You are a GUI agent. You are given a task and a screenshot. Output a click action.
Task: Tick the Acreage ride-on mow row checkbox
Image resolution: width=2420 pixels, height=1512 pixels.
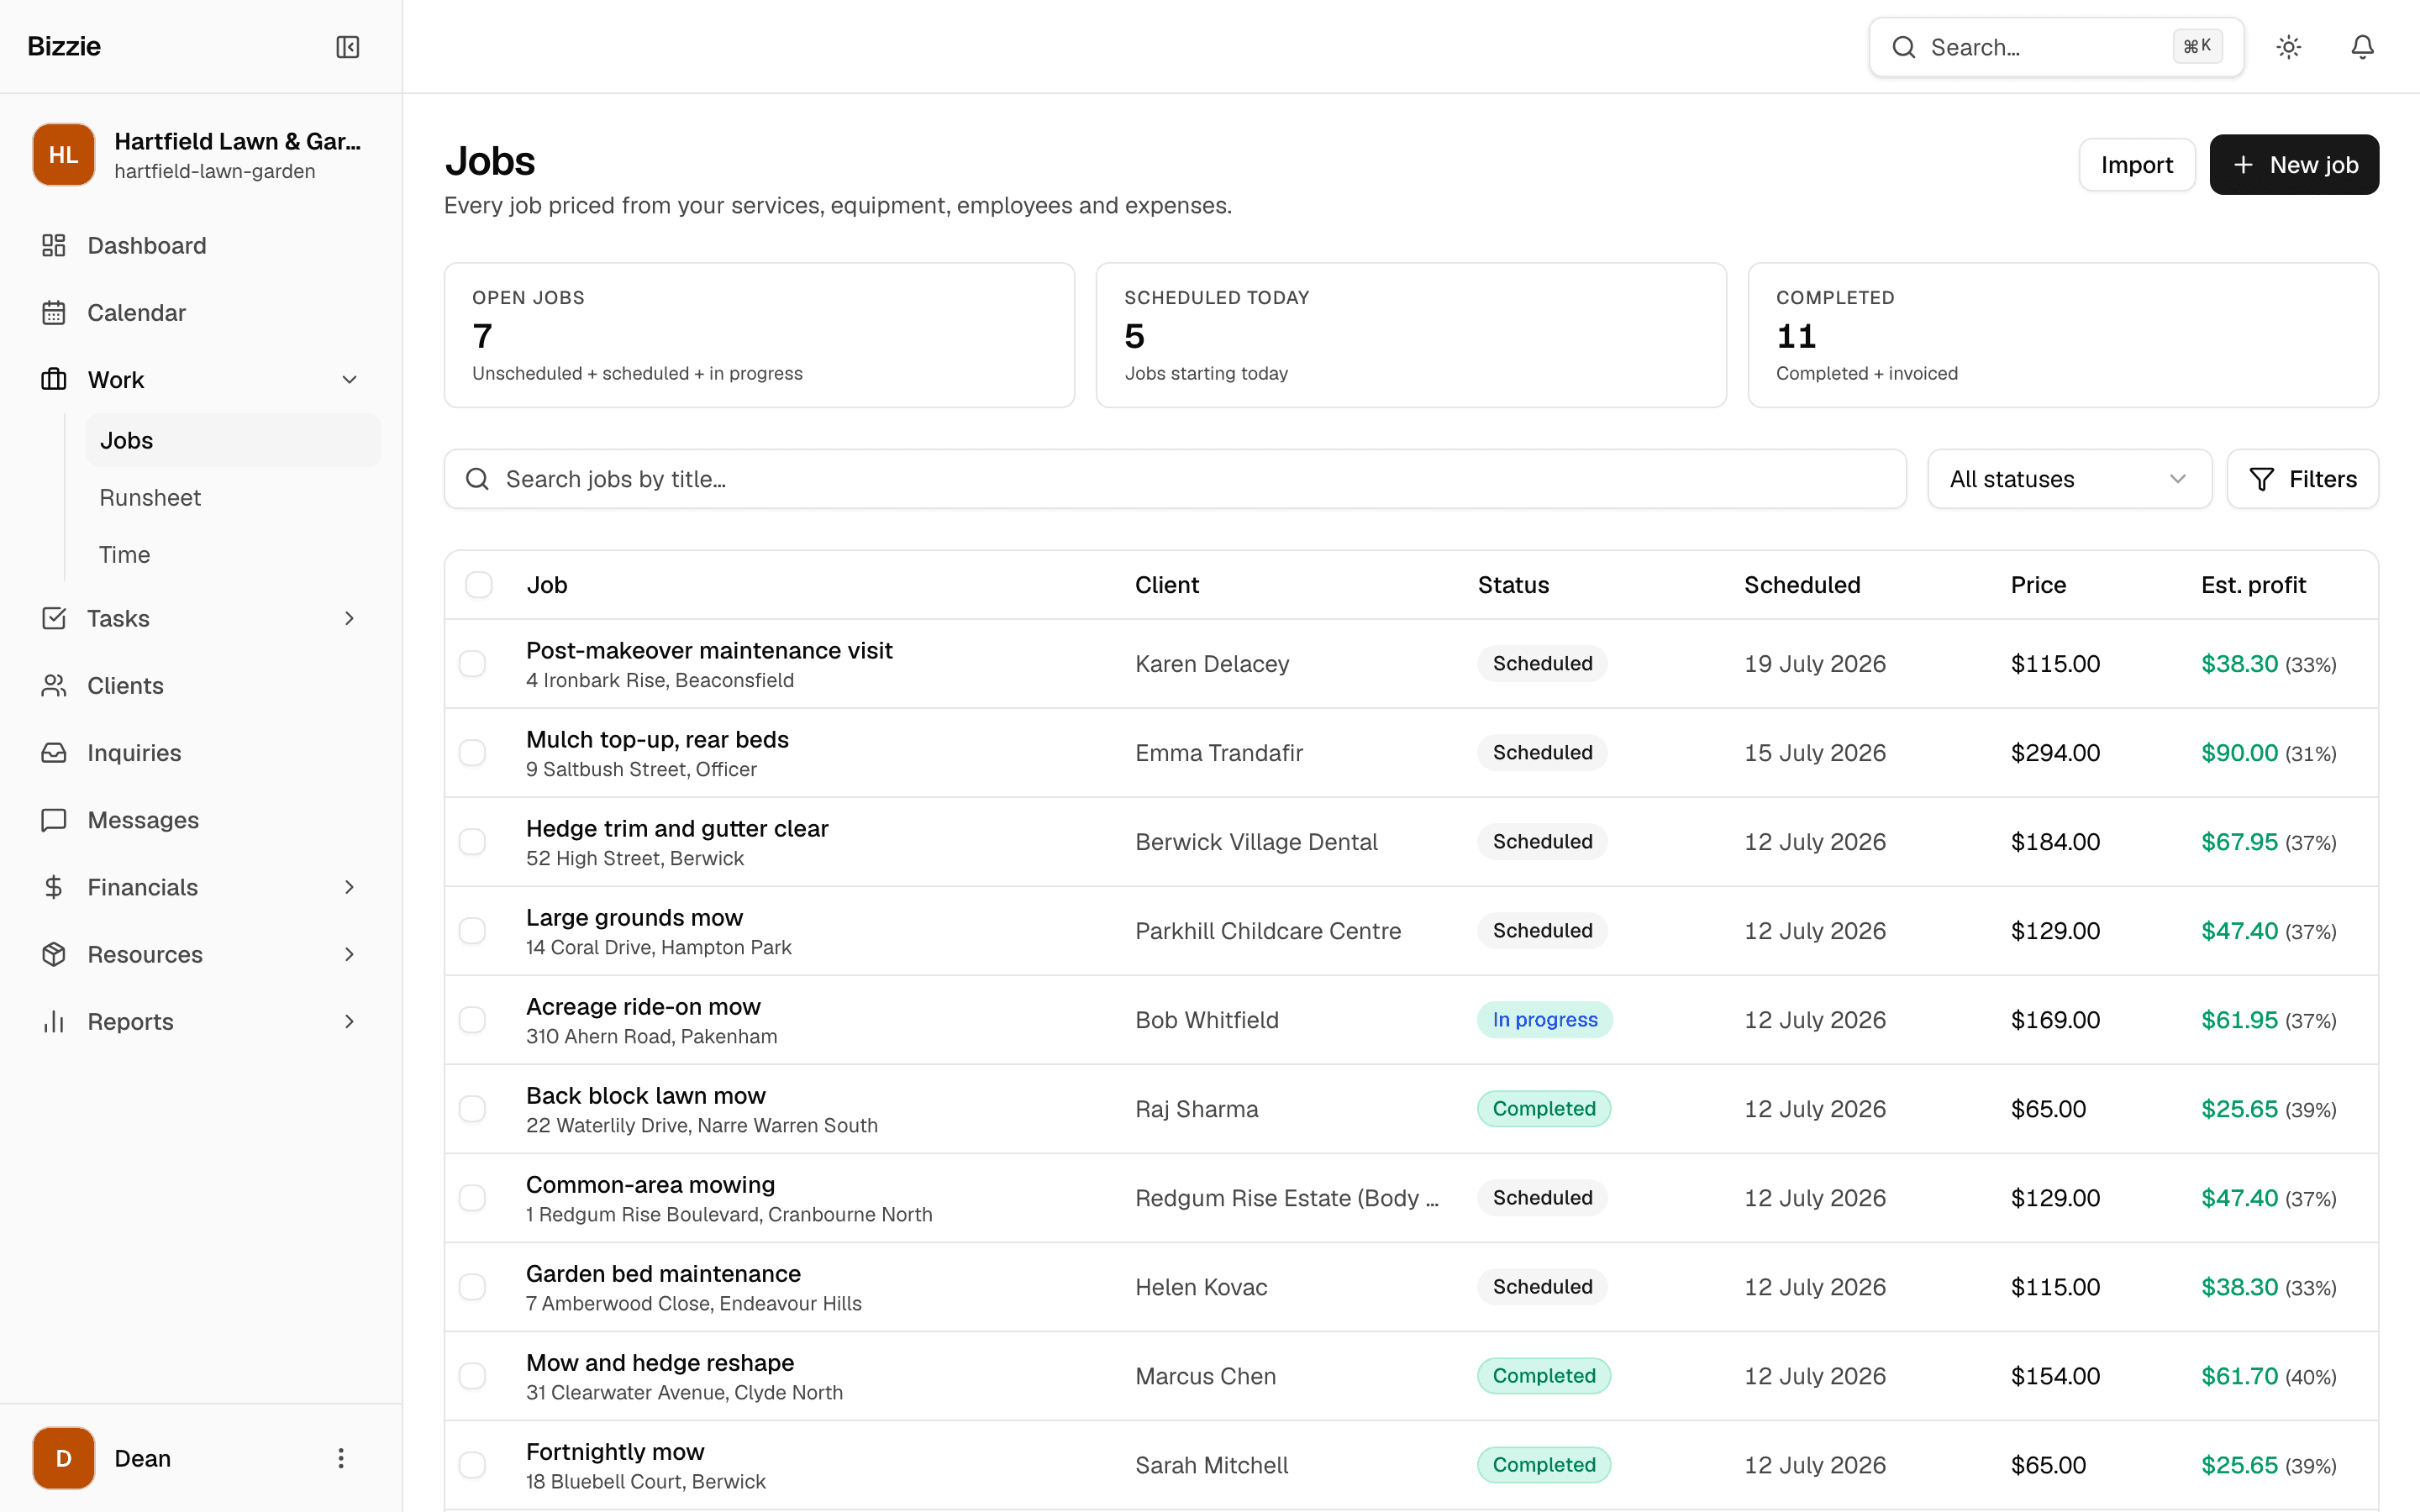(x=472, y=1020)
